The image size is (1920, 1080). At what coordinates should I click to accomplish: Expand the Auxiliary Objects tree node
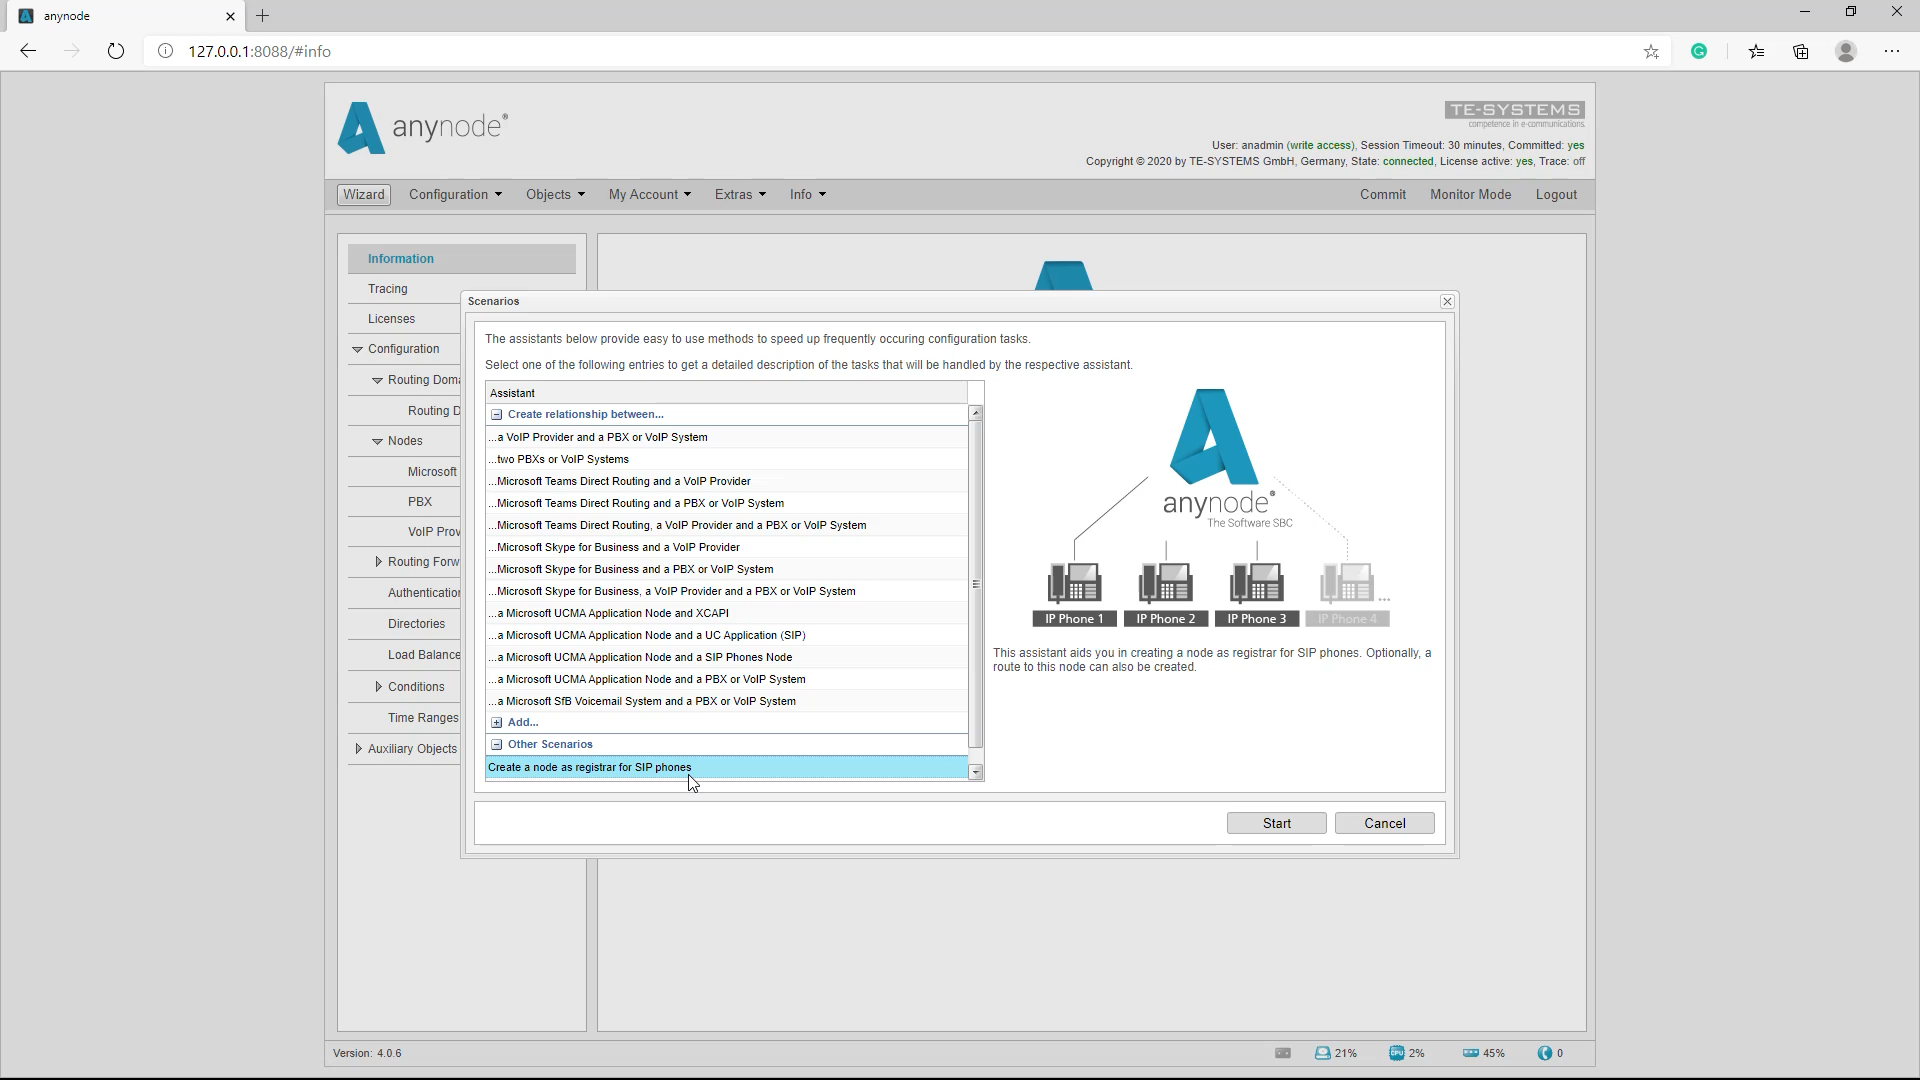coord(358,748)
